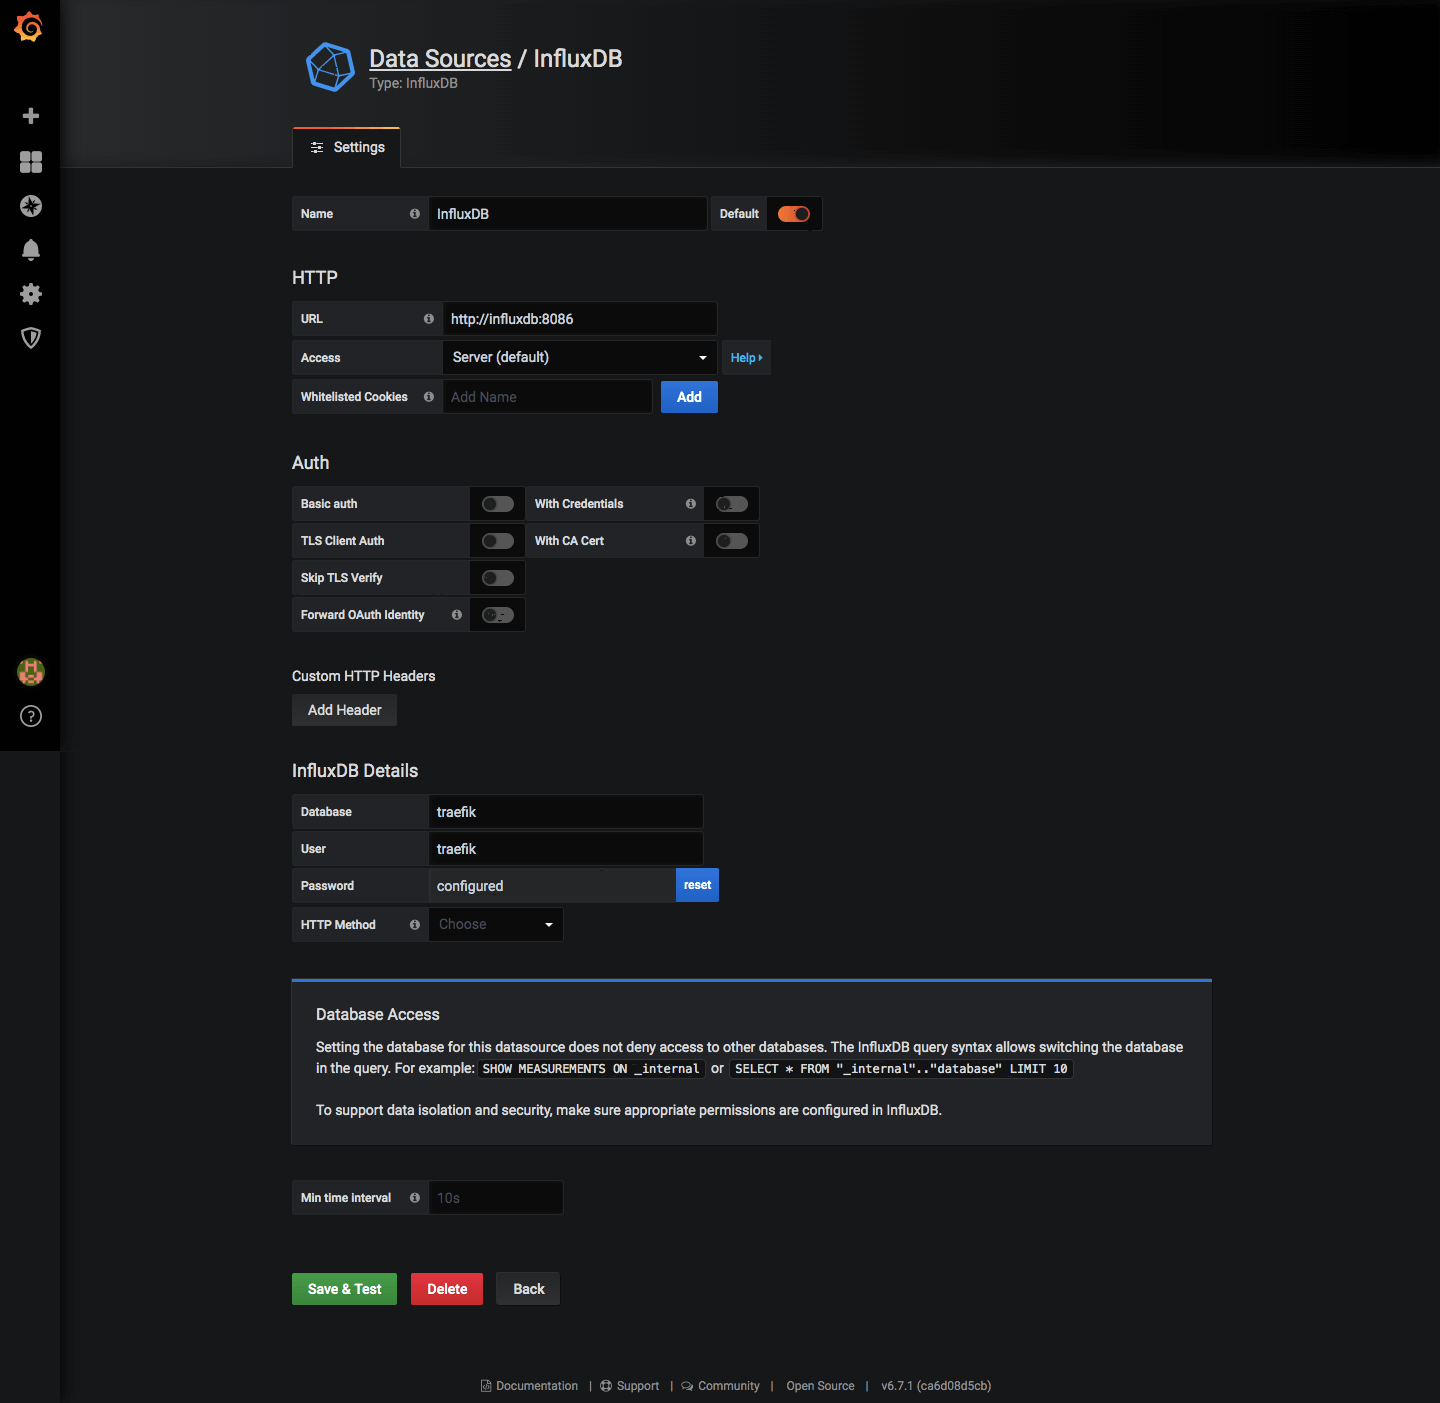Open the Open Source footer link
1440x1403 pixels.
(820, 1386)
